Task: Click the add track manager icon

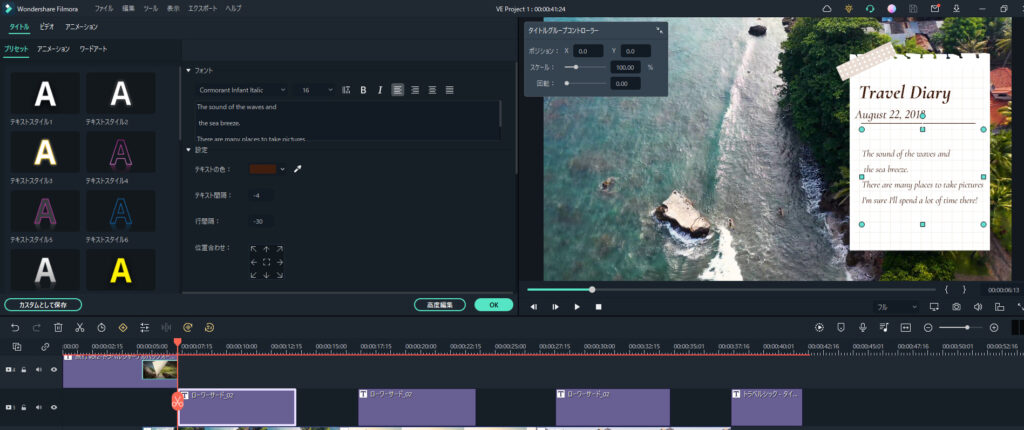Action: [17, 347]
